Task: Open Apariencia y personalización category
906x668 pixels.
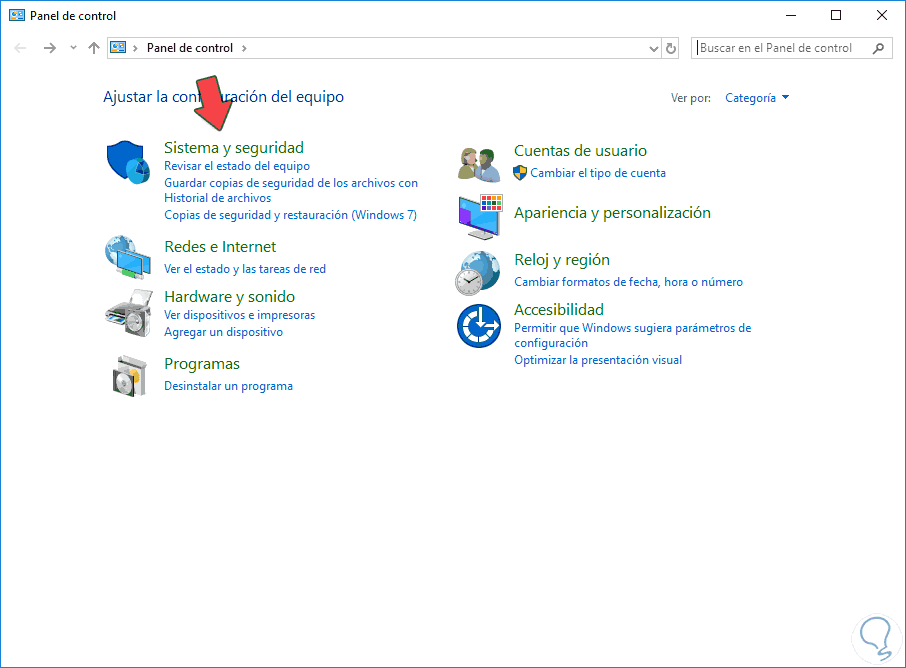Action: [x=612, y=213]
